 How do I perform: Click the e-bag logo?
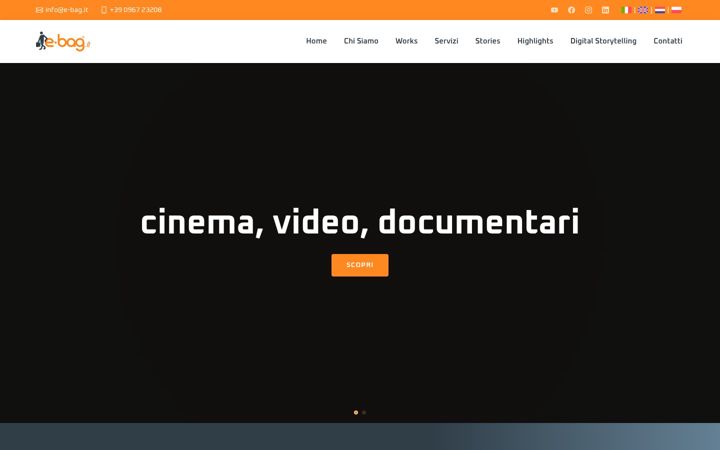point(63,41)
